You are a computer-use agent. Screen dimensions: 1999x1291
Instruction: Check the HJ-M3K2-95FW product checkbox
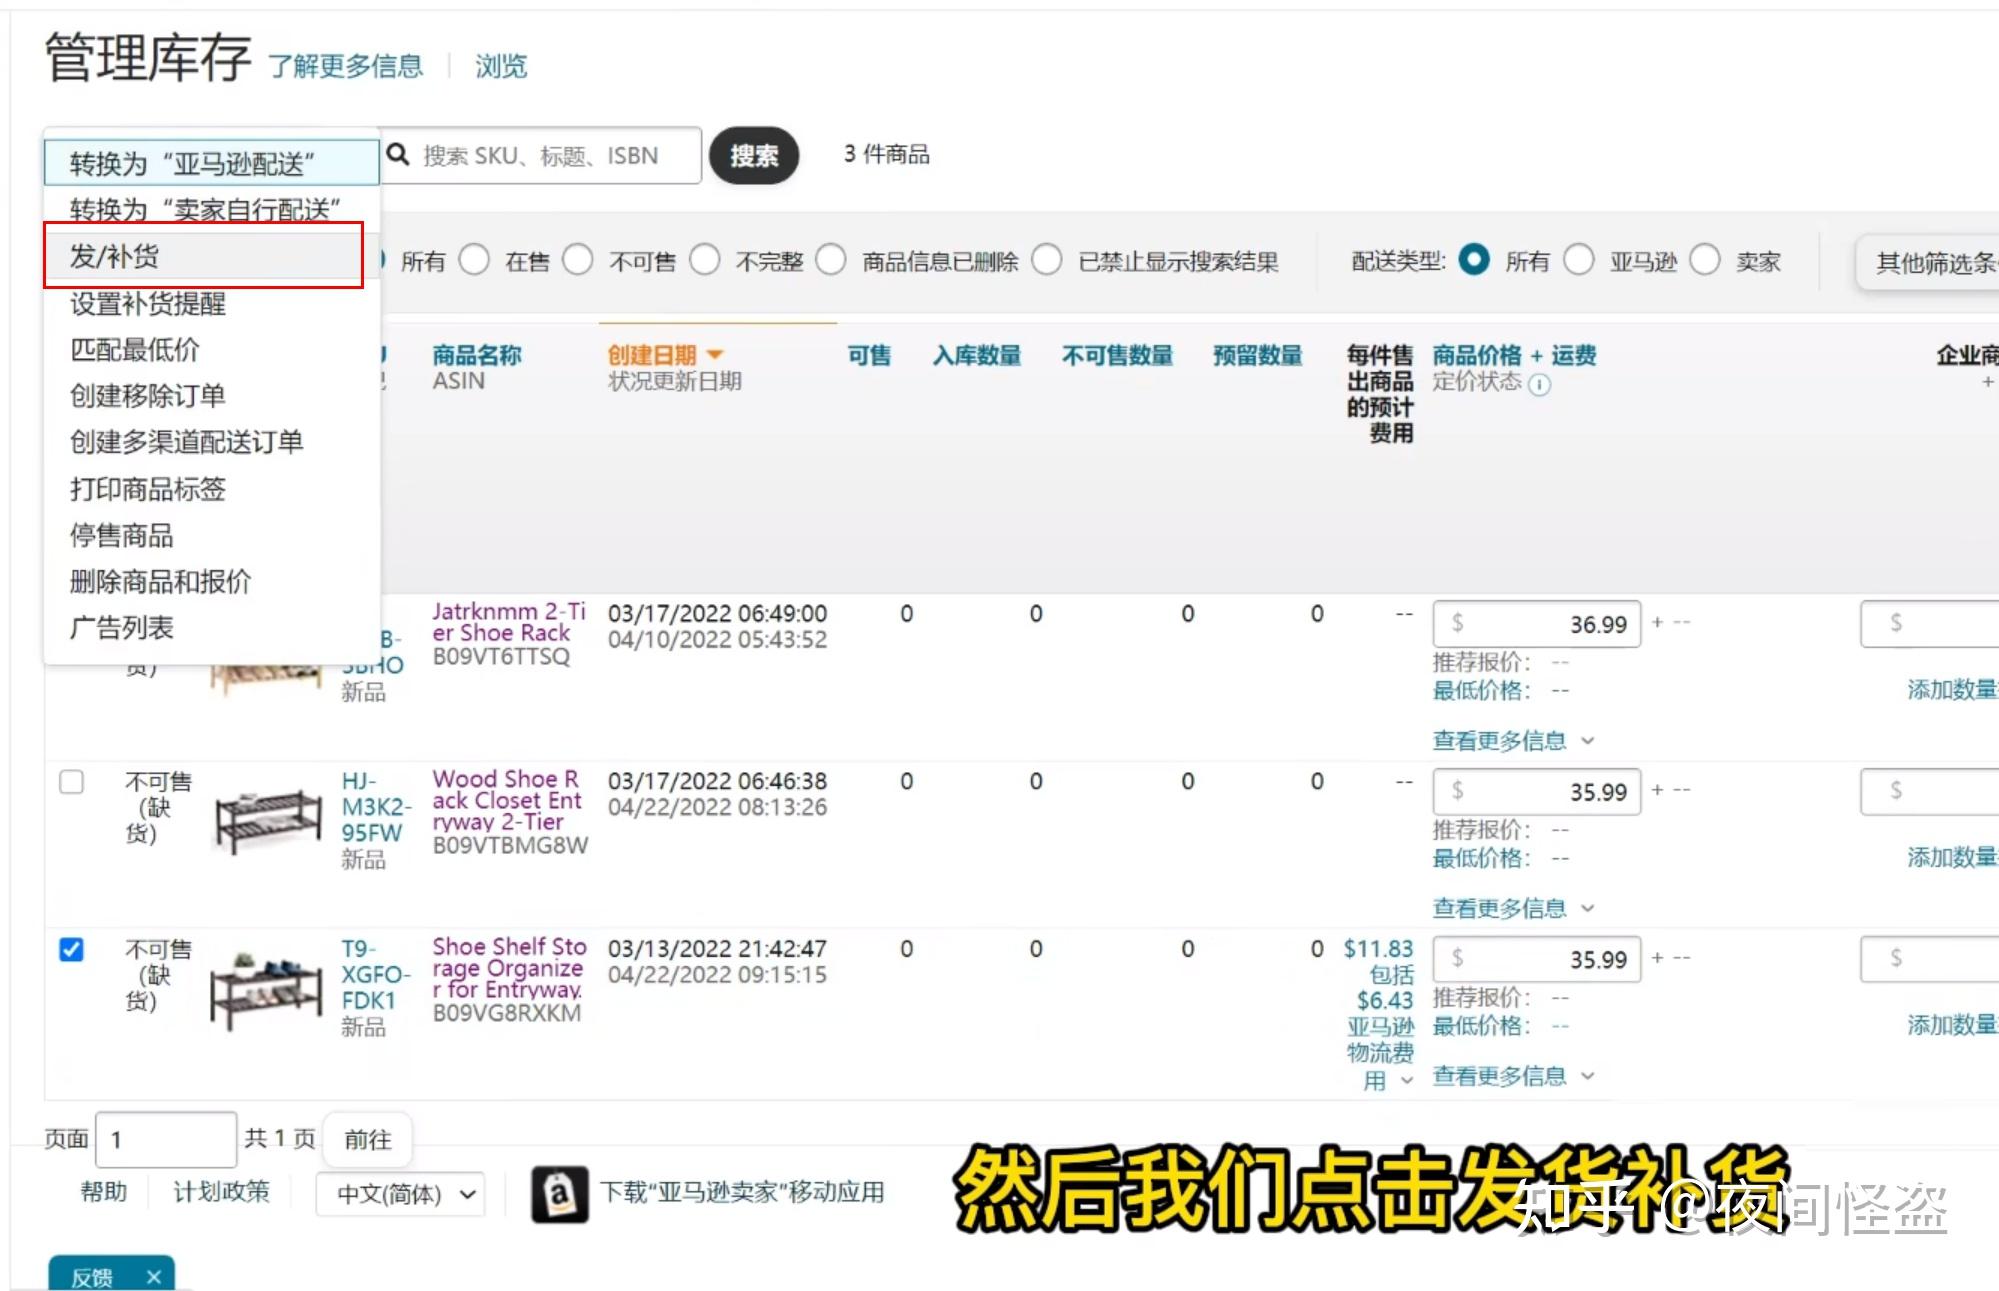pyautogui.click(x=71, y=781)
